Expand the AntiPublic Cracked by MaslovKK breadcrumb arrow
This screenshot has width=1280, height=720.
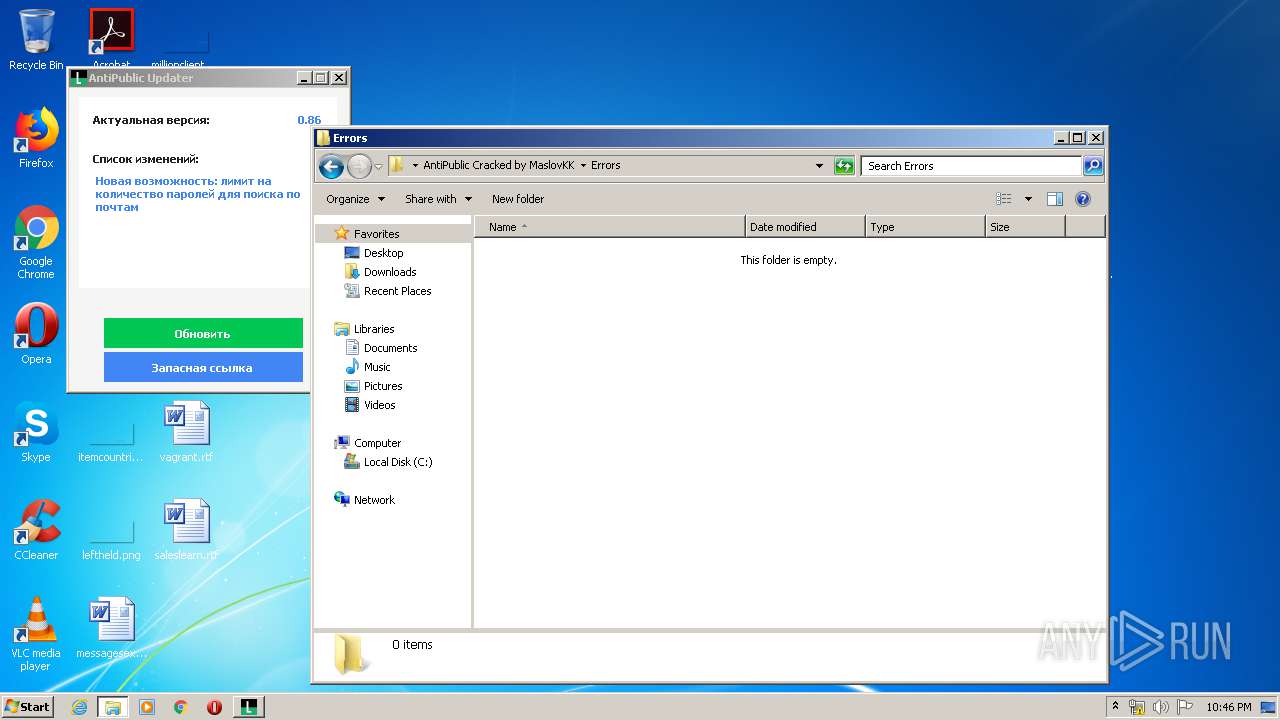click(x=583, y=166)
